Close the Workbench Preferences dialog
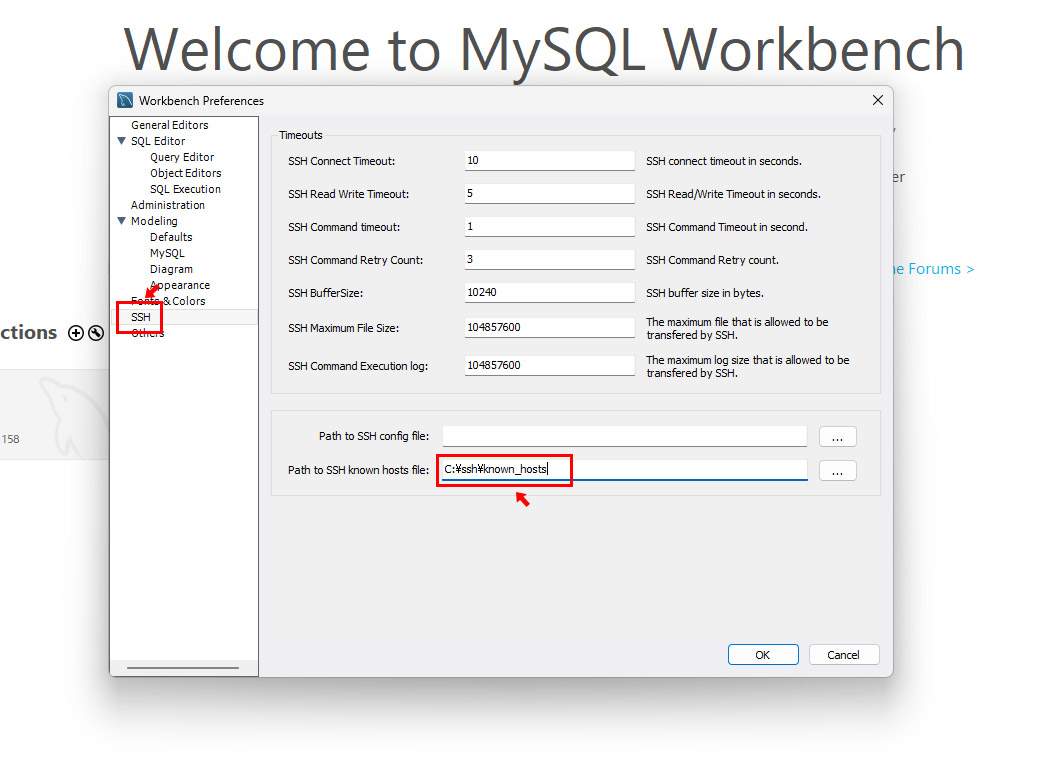The height and width of the screenshot is (781, 1051). click(878, 100)
